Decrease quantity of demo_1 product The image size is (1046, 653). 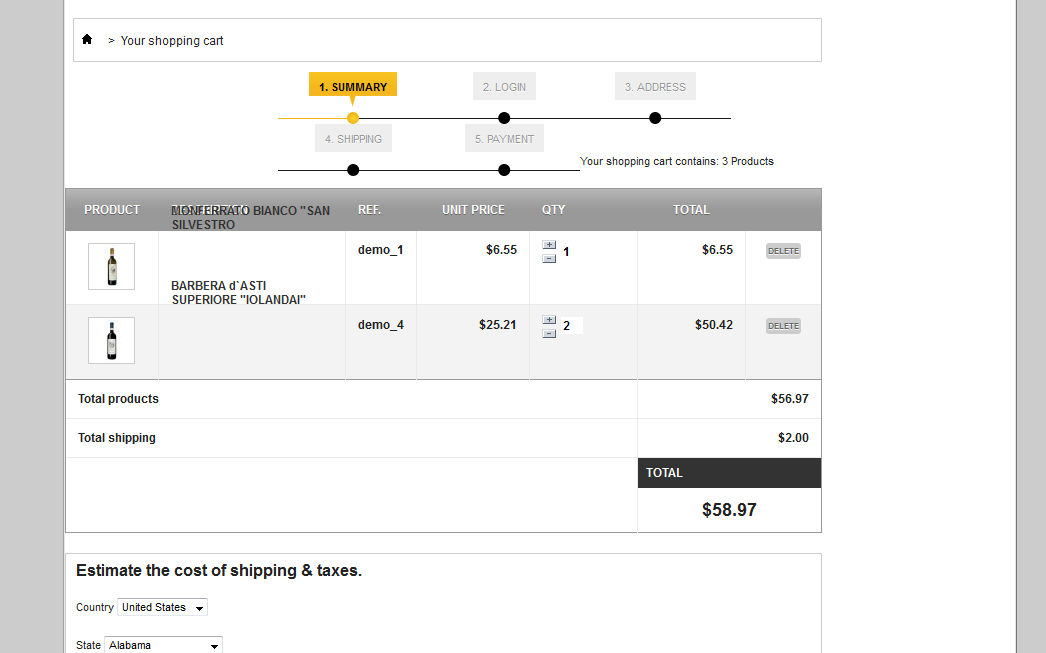549,259
